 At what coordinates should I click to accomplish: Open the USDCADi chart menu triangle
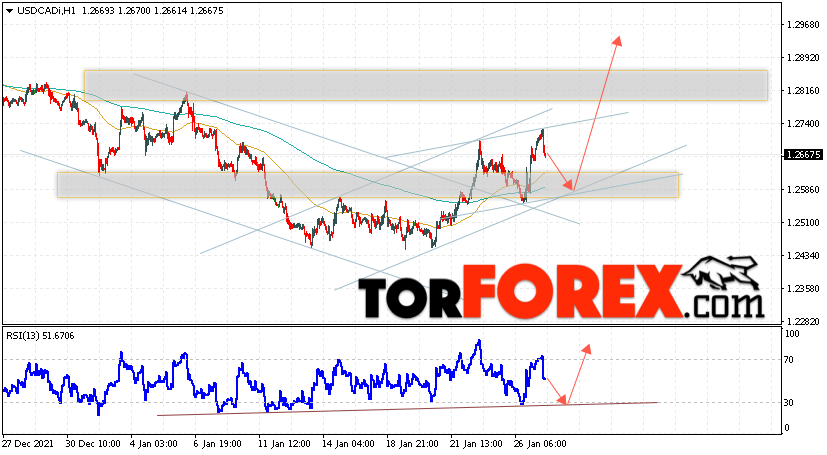[9, 11]
